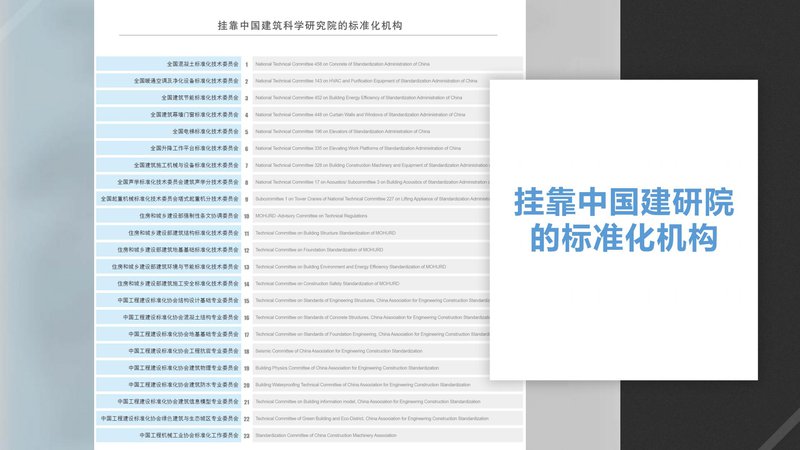
Task: Click text Standards of Foundation Engineering committee
Action: (x=372, y=334)
